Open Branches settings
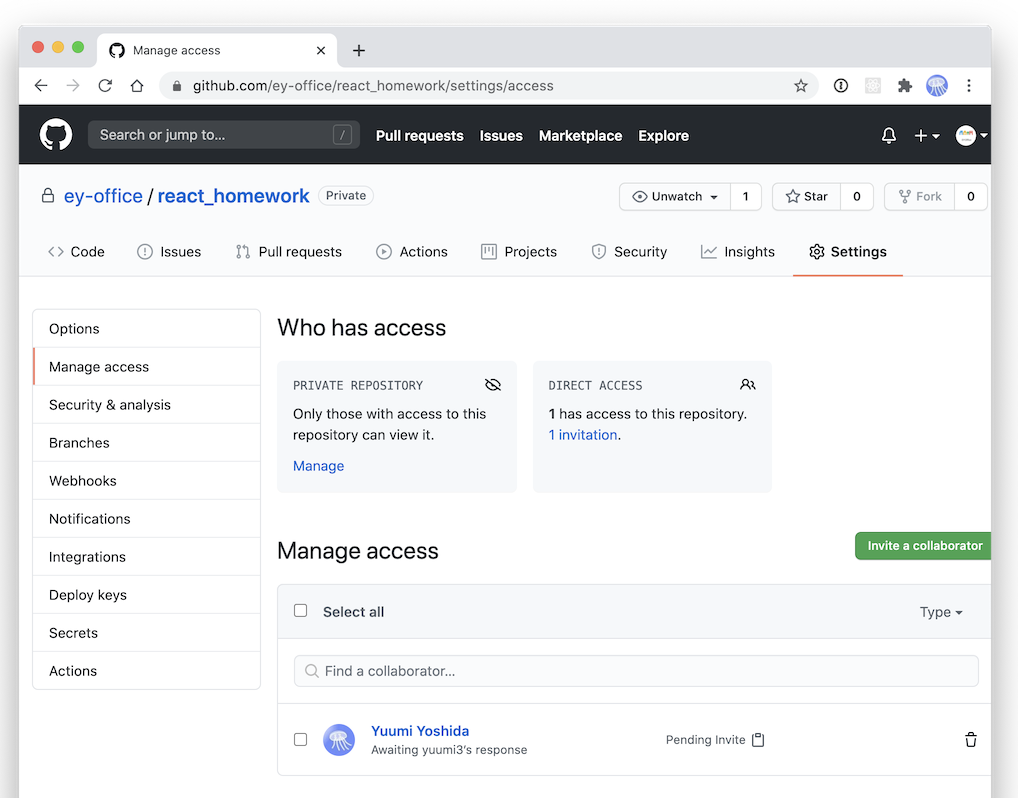Image resolution: width=1018 pixels, height=798 pixels. (147, 443)
